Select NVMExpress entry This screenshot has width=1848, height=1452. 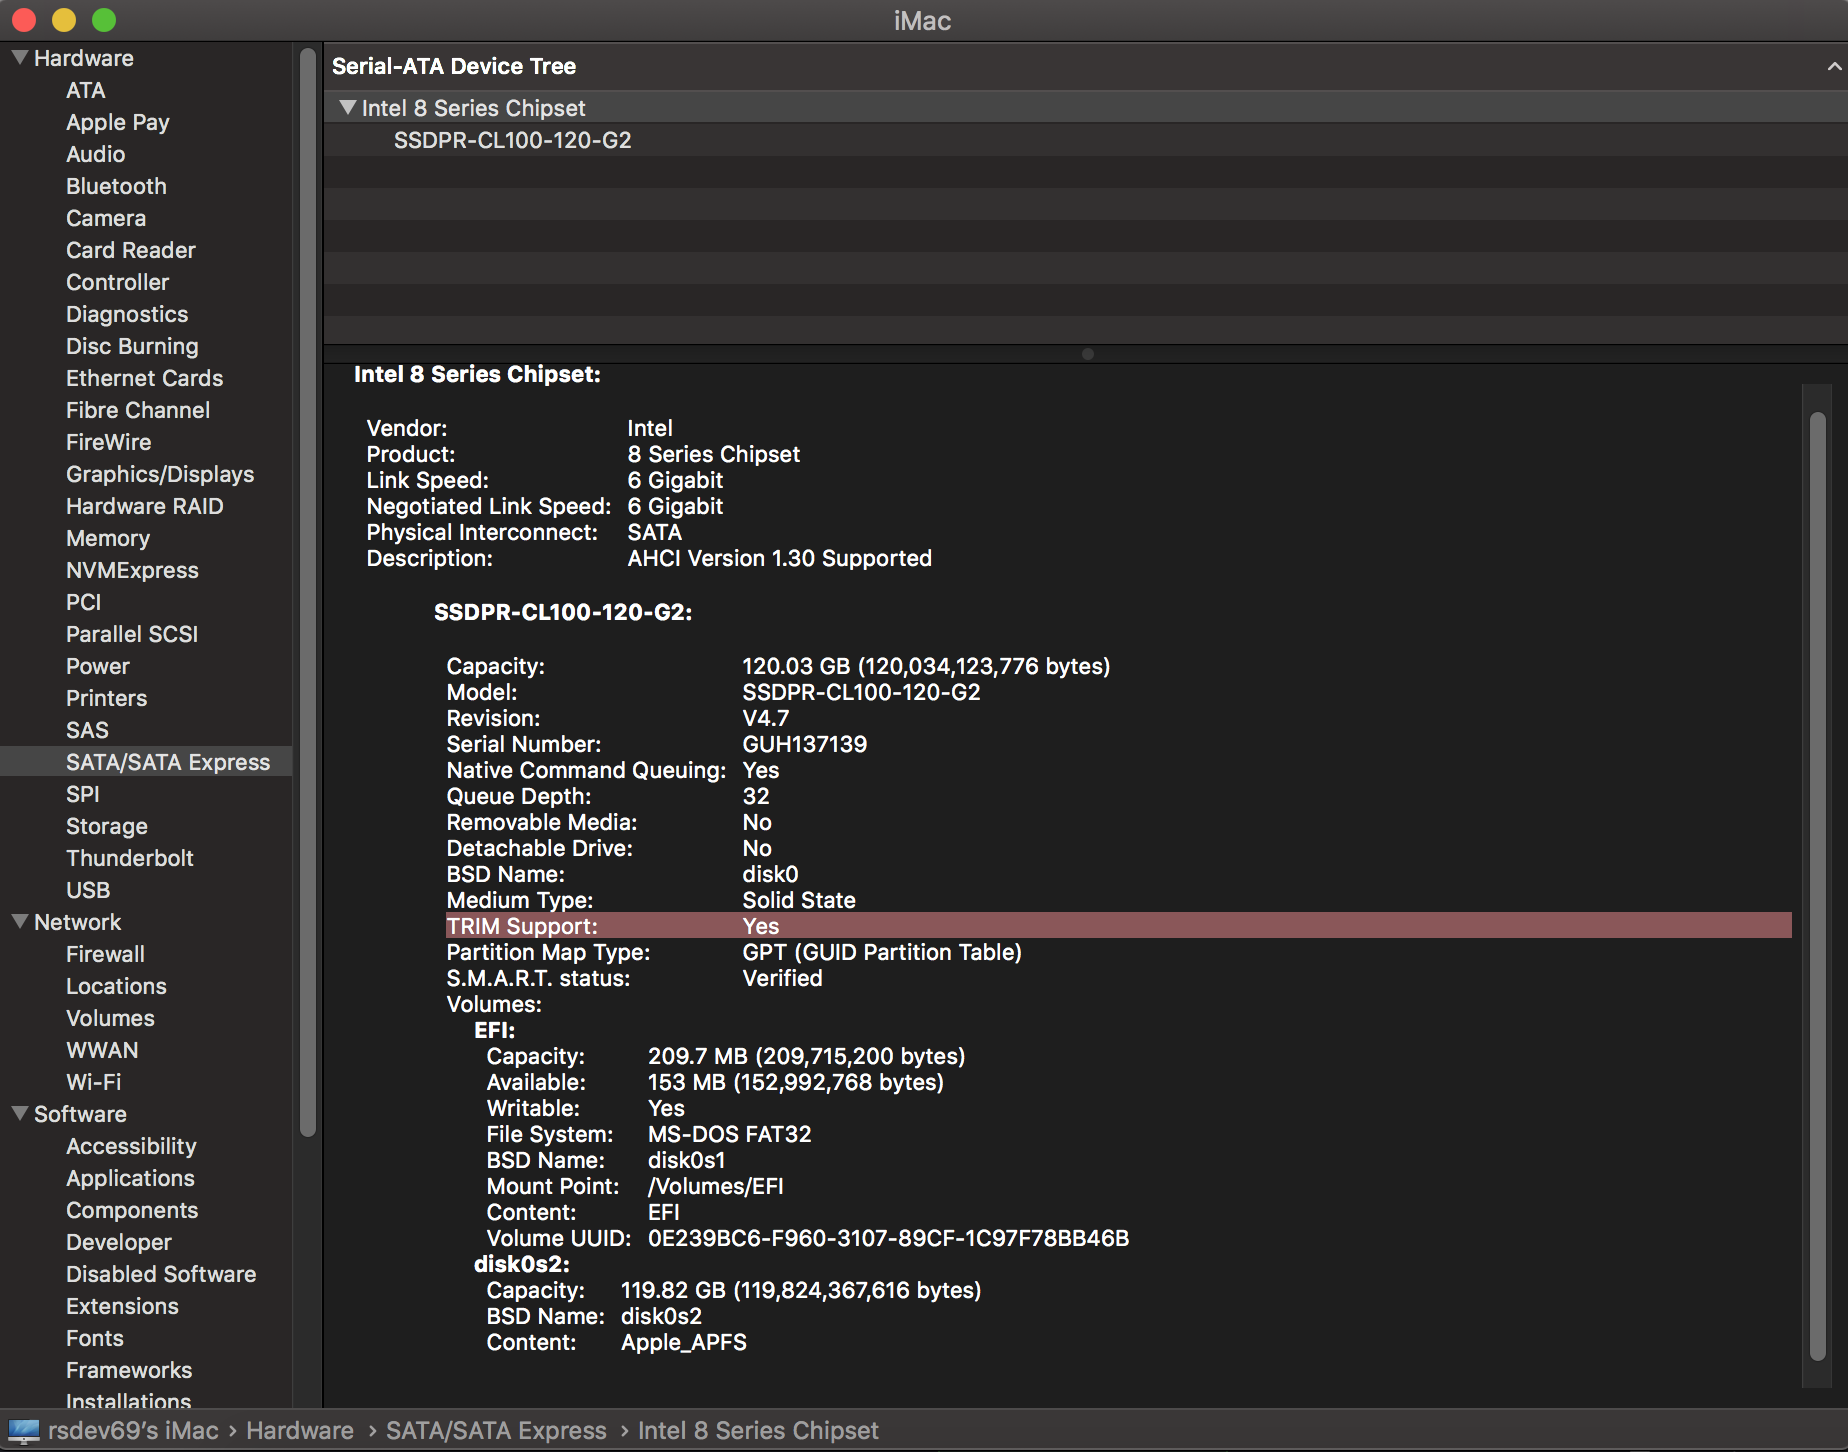pyautogui.click(x=132, y=570)
